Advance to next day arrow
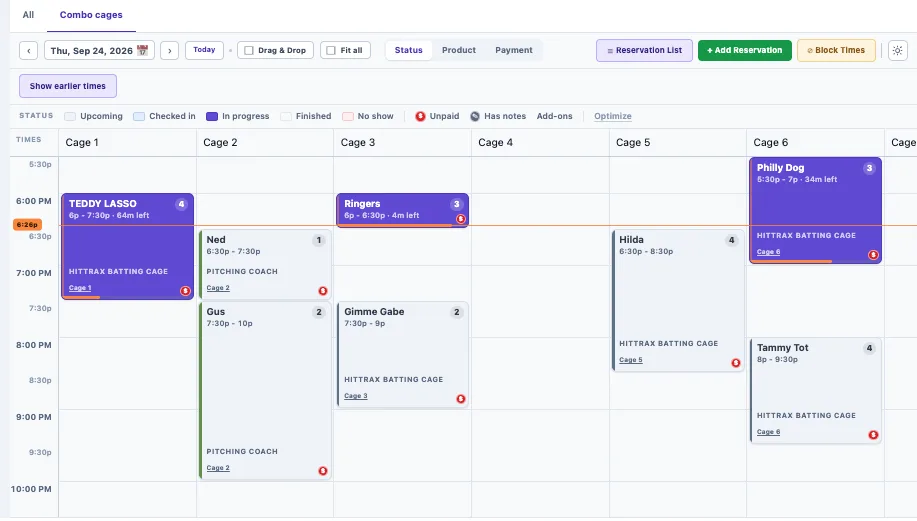Viewport: 917px width, 521px height. click(x=170, y=50)
